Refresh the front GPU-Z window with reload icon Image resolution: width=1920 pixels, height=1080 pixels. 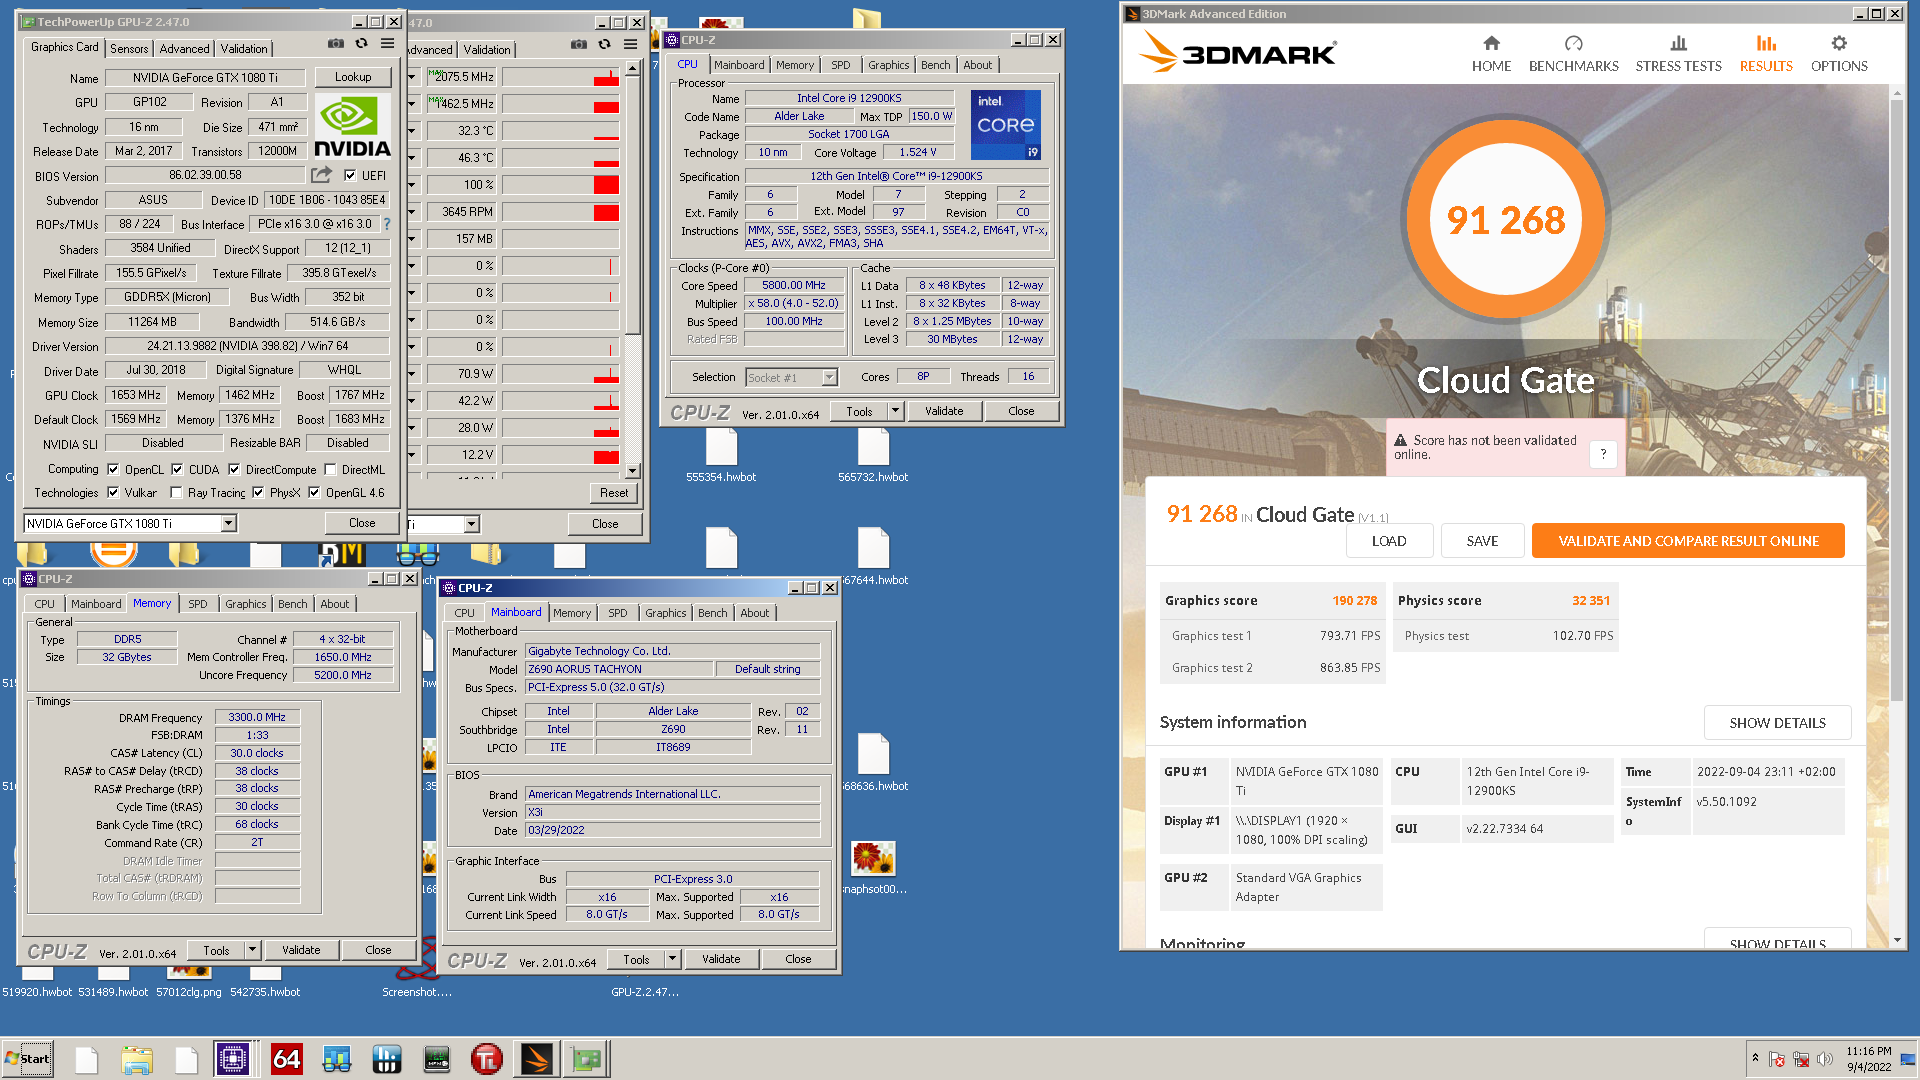[361, 44]
